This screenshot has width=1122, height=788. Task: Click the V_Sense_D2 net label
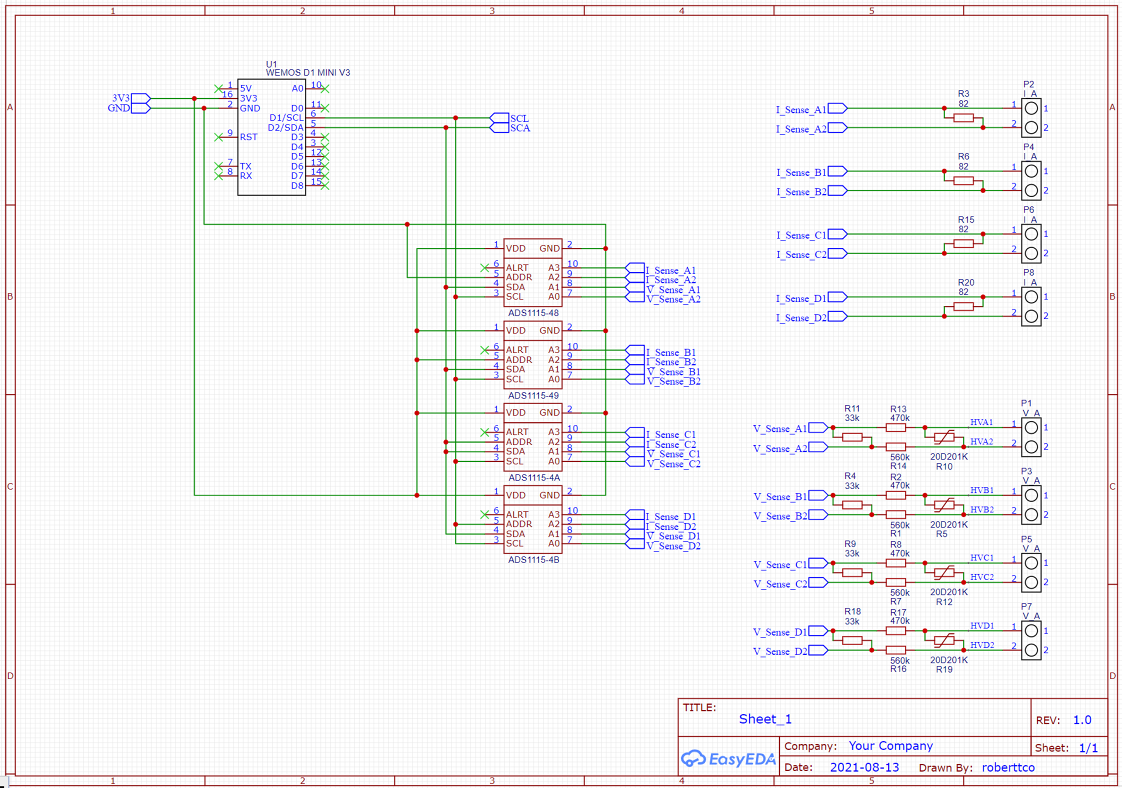click(780, 650)
